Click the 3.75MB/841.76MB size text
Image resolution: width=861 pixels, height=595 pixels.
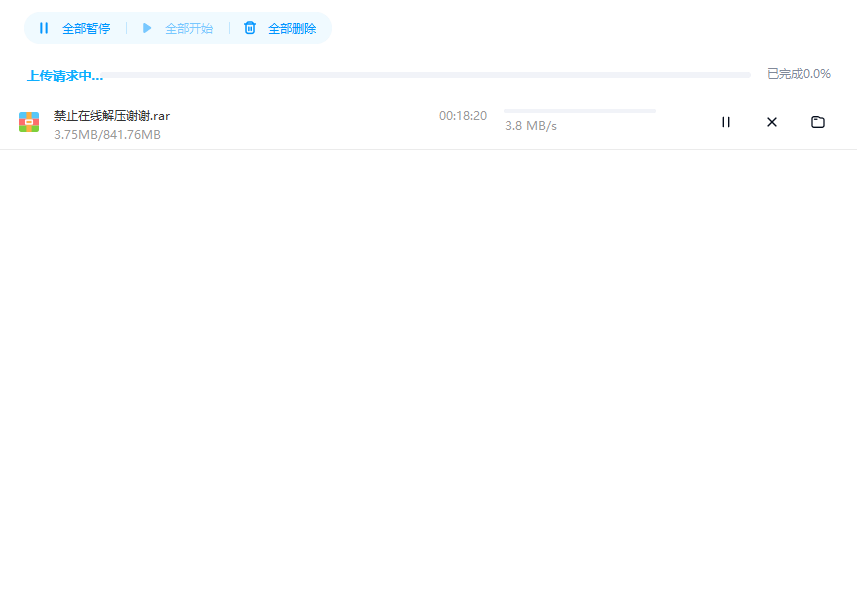[107, 135]
